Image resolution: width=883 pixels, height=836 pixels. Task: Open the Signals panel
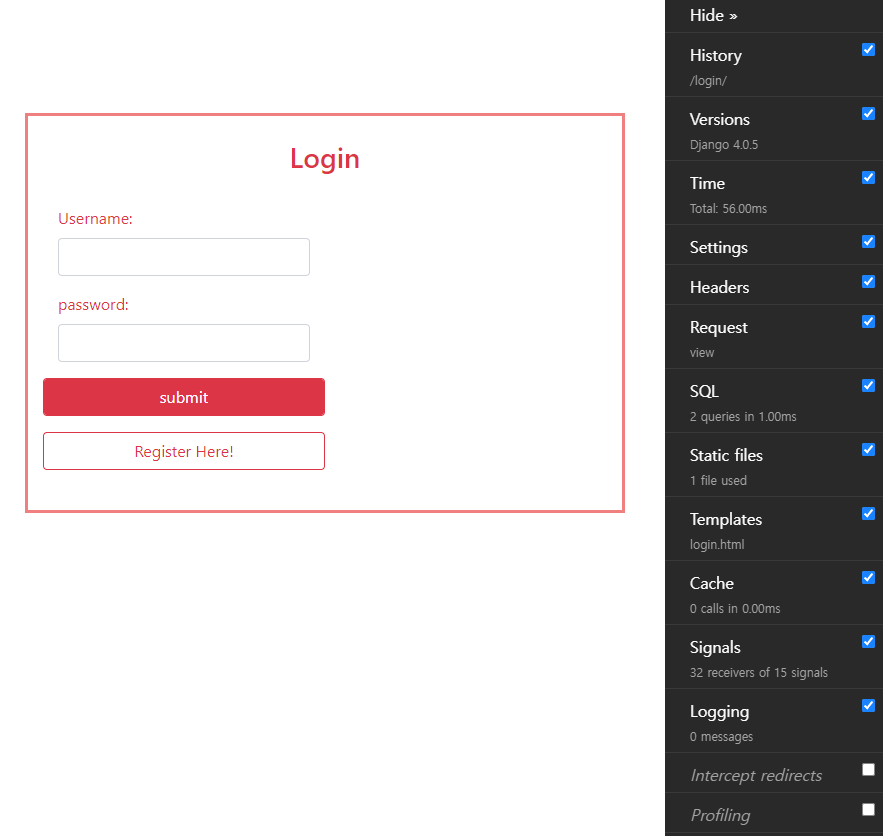(x=715, y=647)
